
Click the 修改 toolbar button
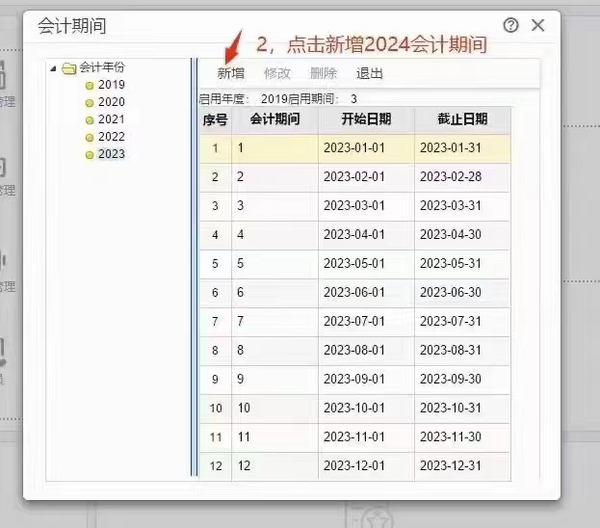tap(277, 73)
